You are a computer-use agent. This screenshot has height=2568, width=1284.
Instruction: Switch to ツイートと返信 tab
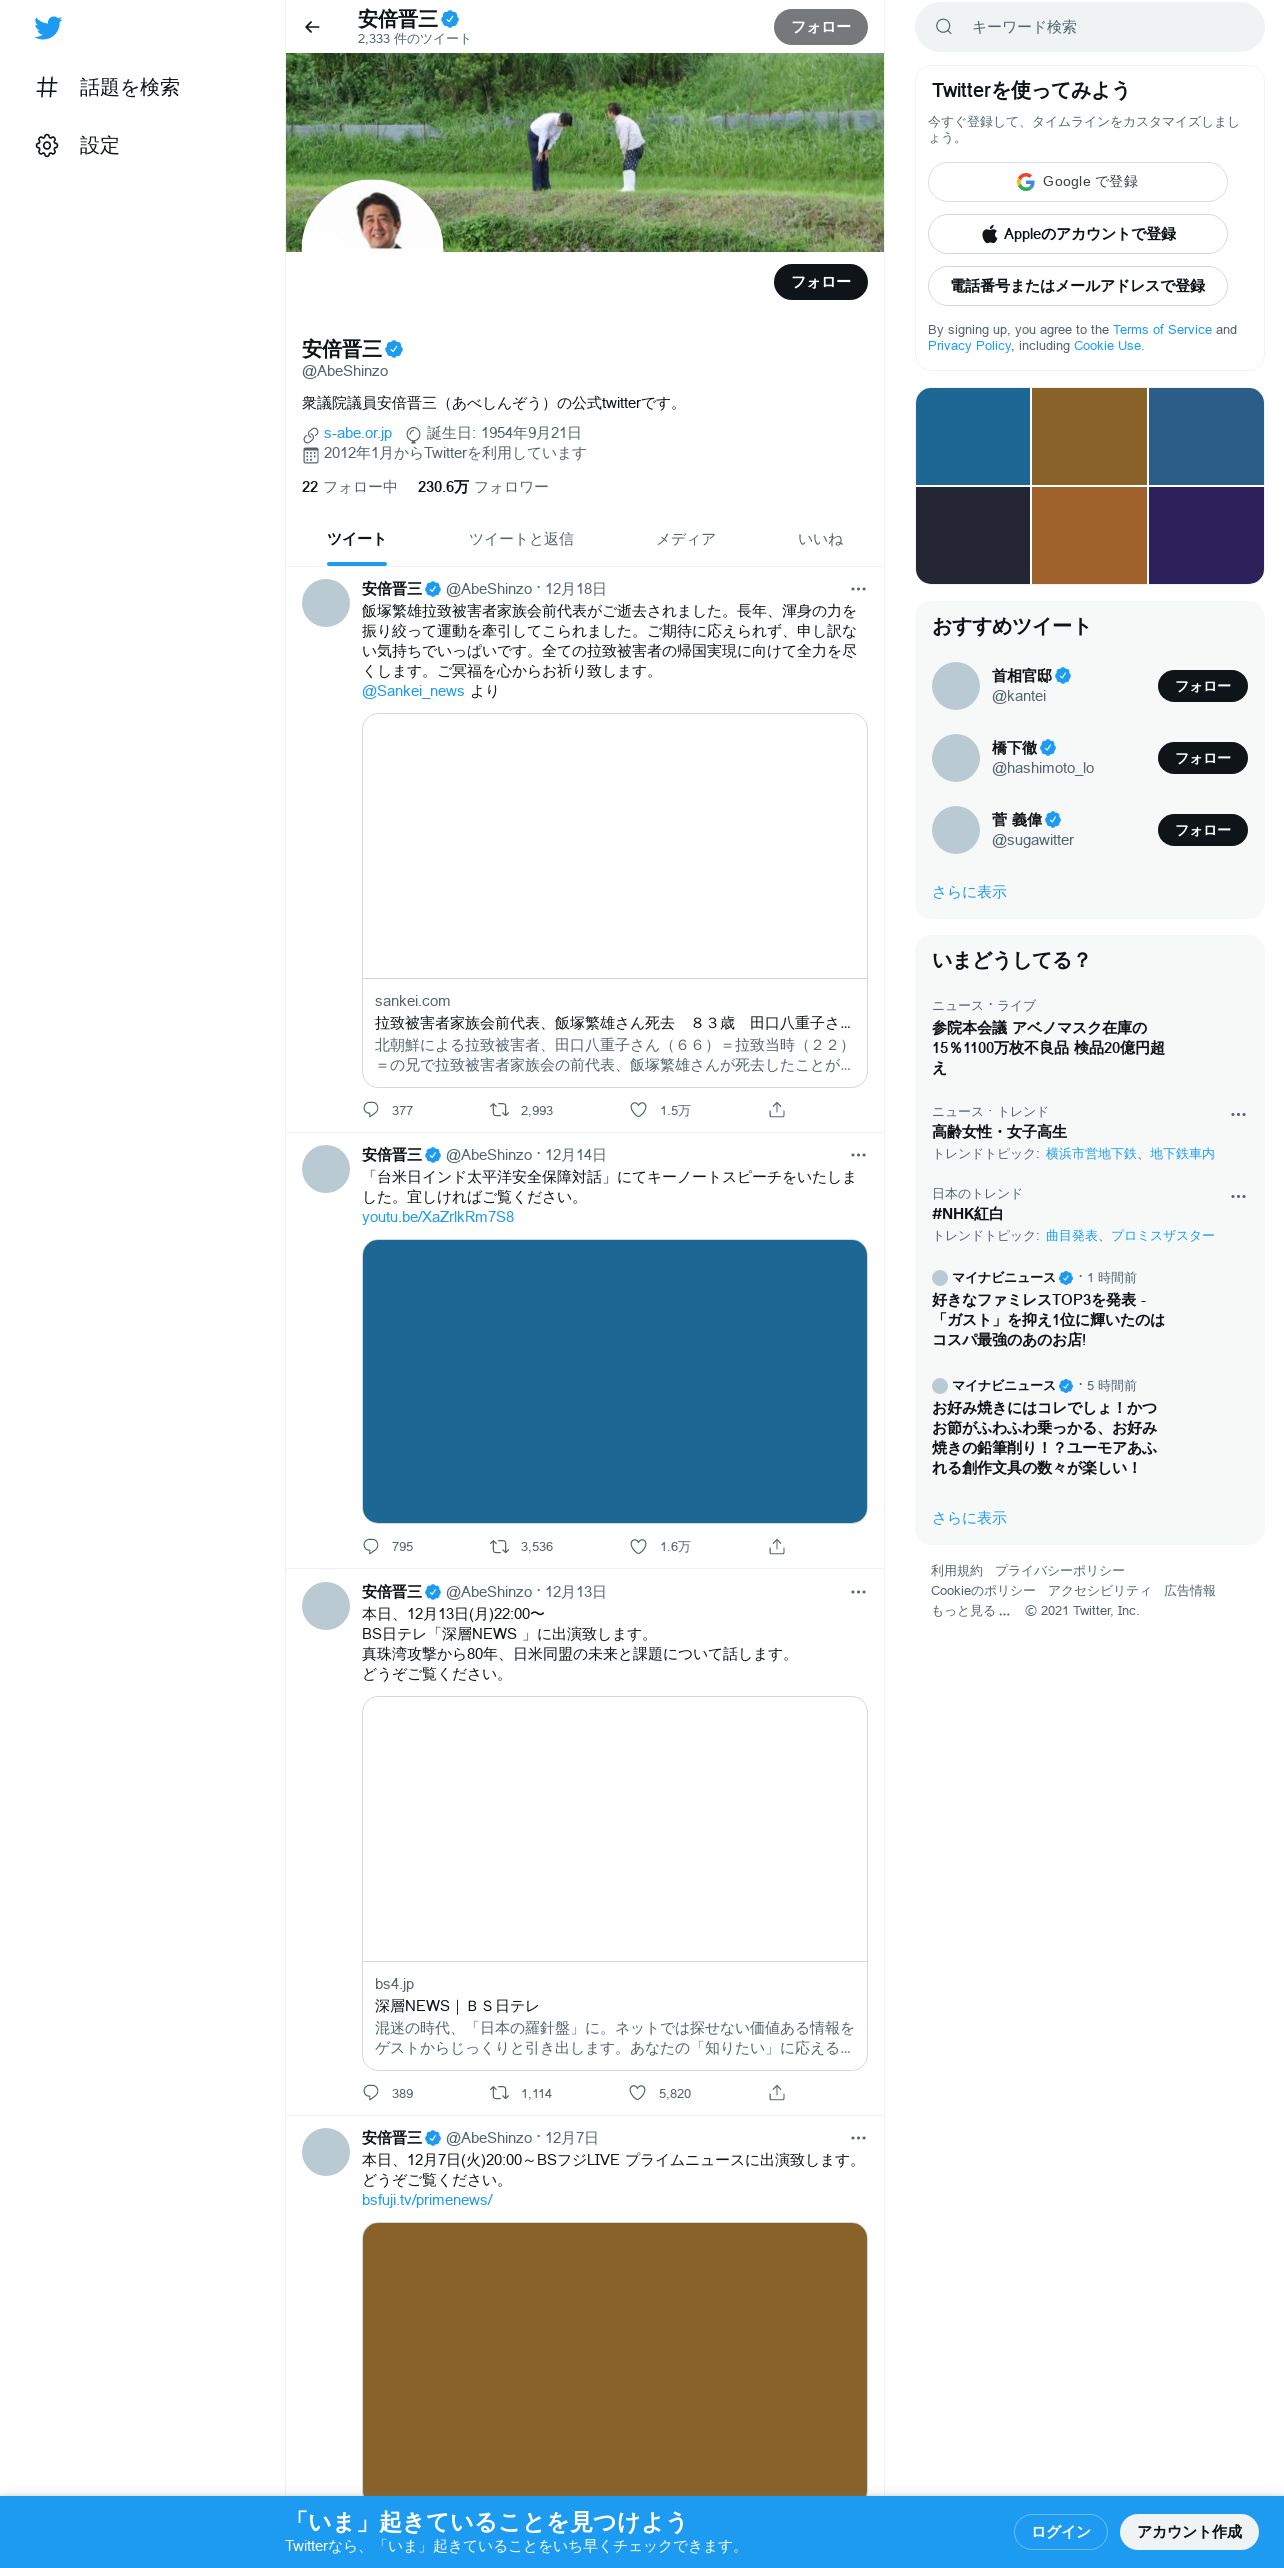click(x=521, y=540)
